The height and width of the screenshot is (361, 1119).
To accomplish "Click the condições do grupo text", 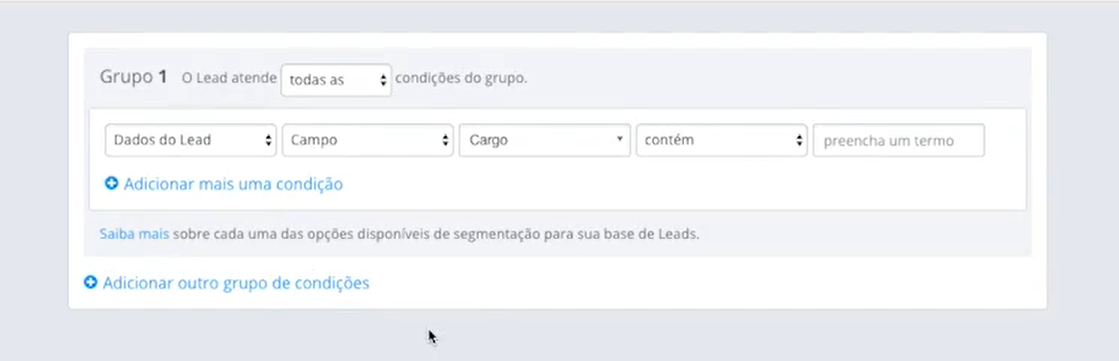I will click(x=461, y=78).
